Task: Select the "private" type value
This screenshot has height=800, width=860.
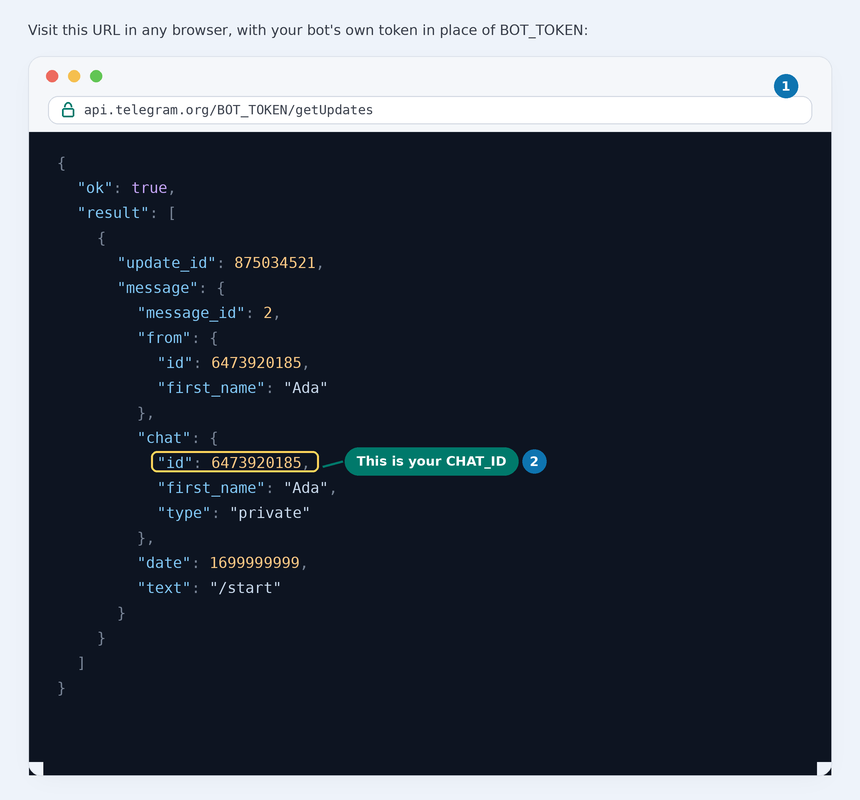Action: pyautogui.click(x=269, y=513)
